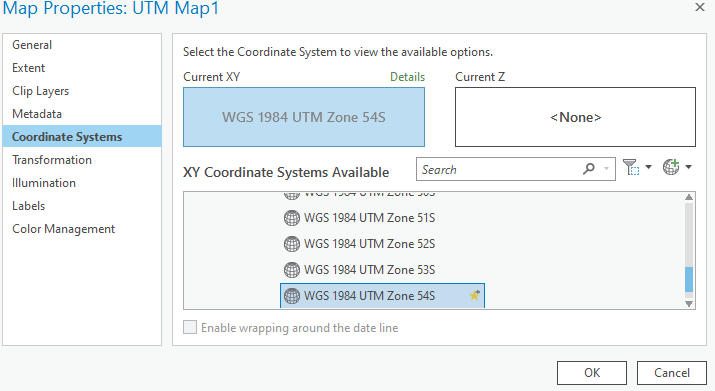The height and width of the screenshot is (391, 715).
Task: Toggle favorite star on Zone 54S
Action: (x=475, y=295)
